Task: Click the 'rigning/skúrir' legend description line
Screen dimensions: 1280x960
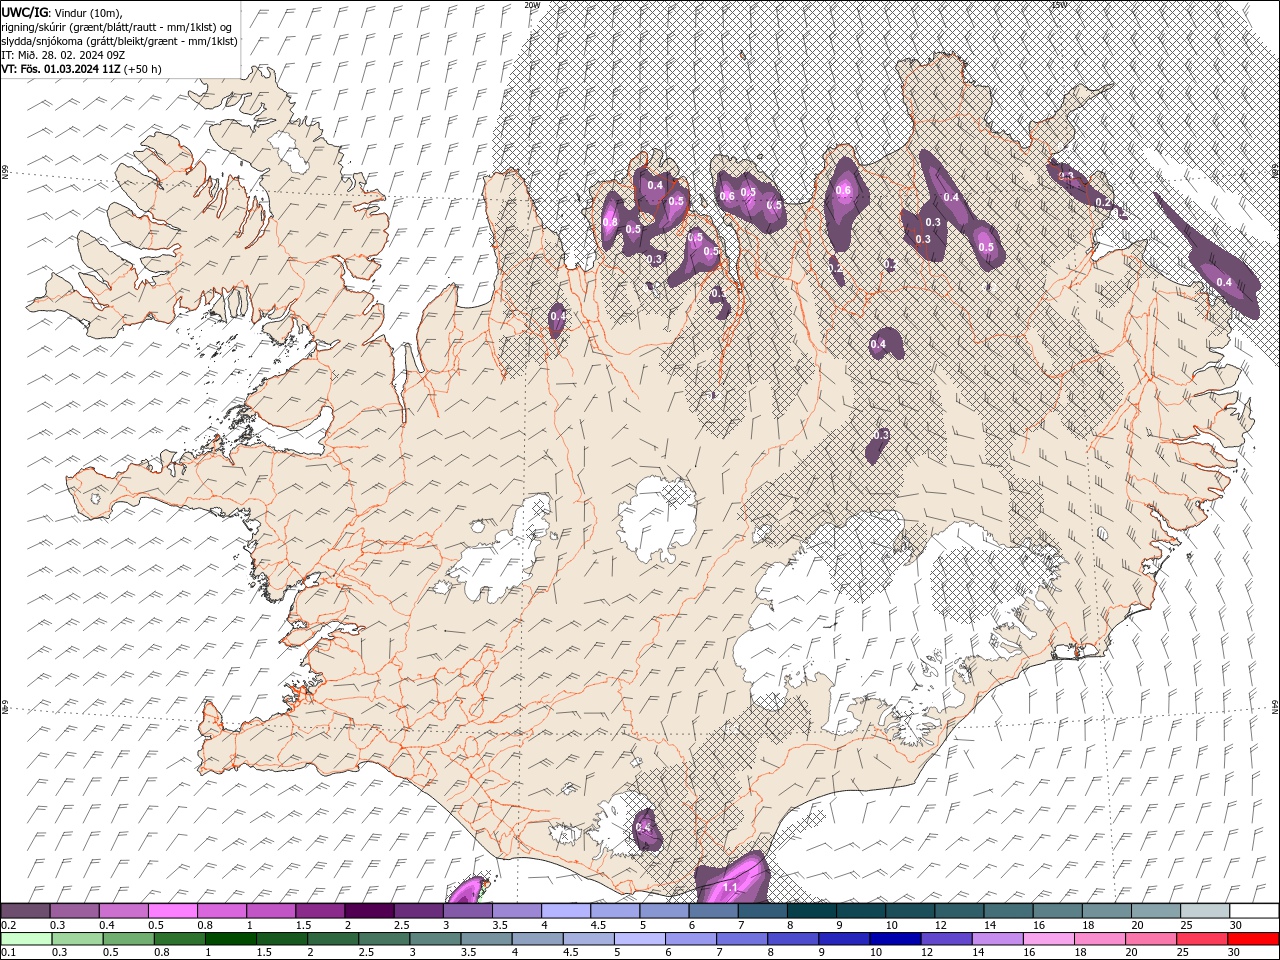Action: click(118, 27)
